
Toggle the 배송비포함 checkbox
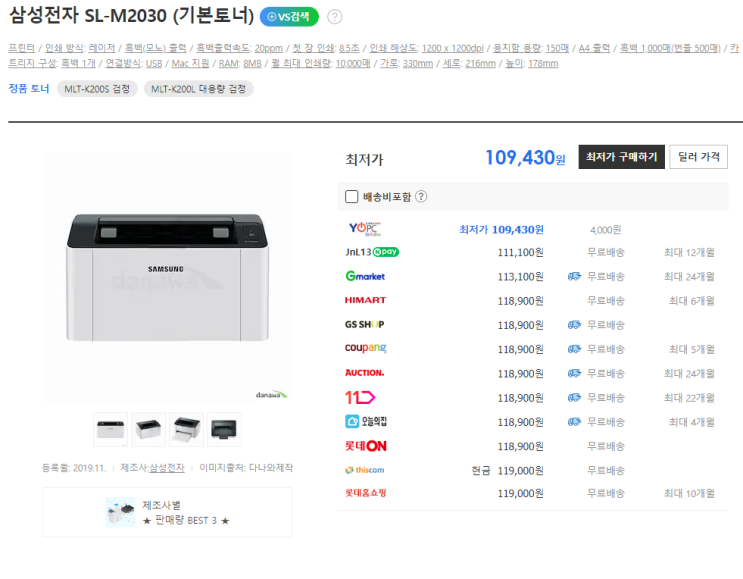352,197
